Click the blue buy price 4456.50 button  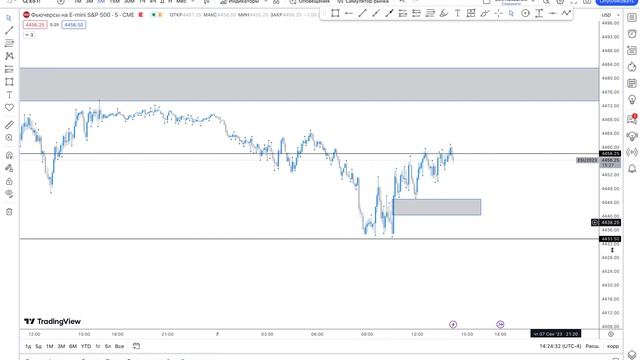click(74, 25)
